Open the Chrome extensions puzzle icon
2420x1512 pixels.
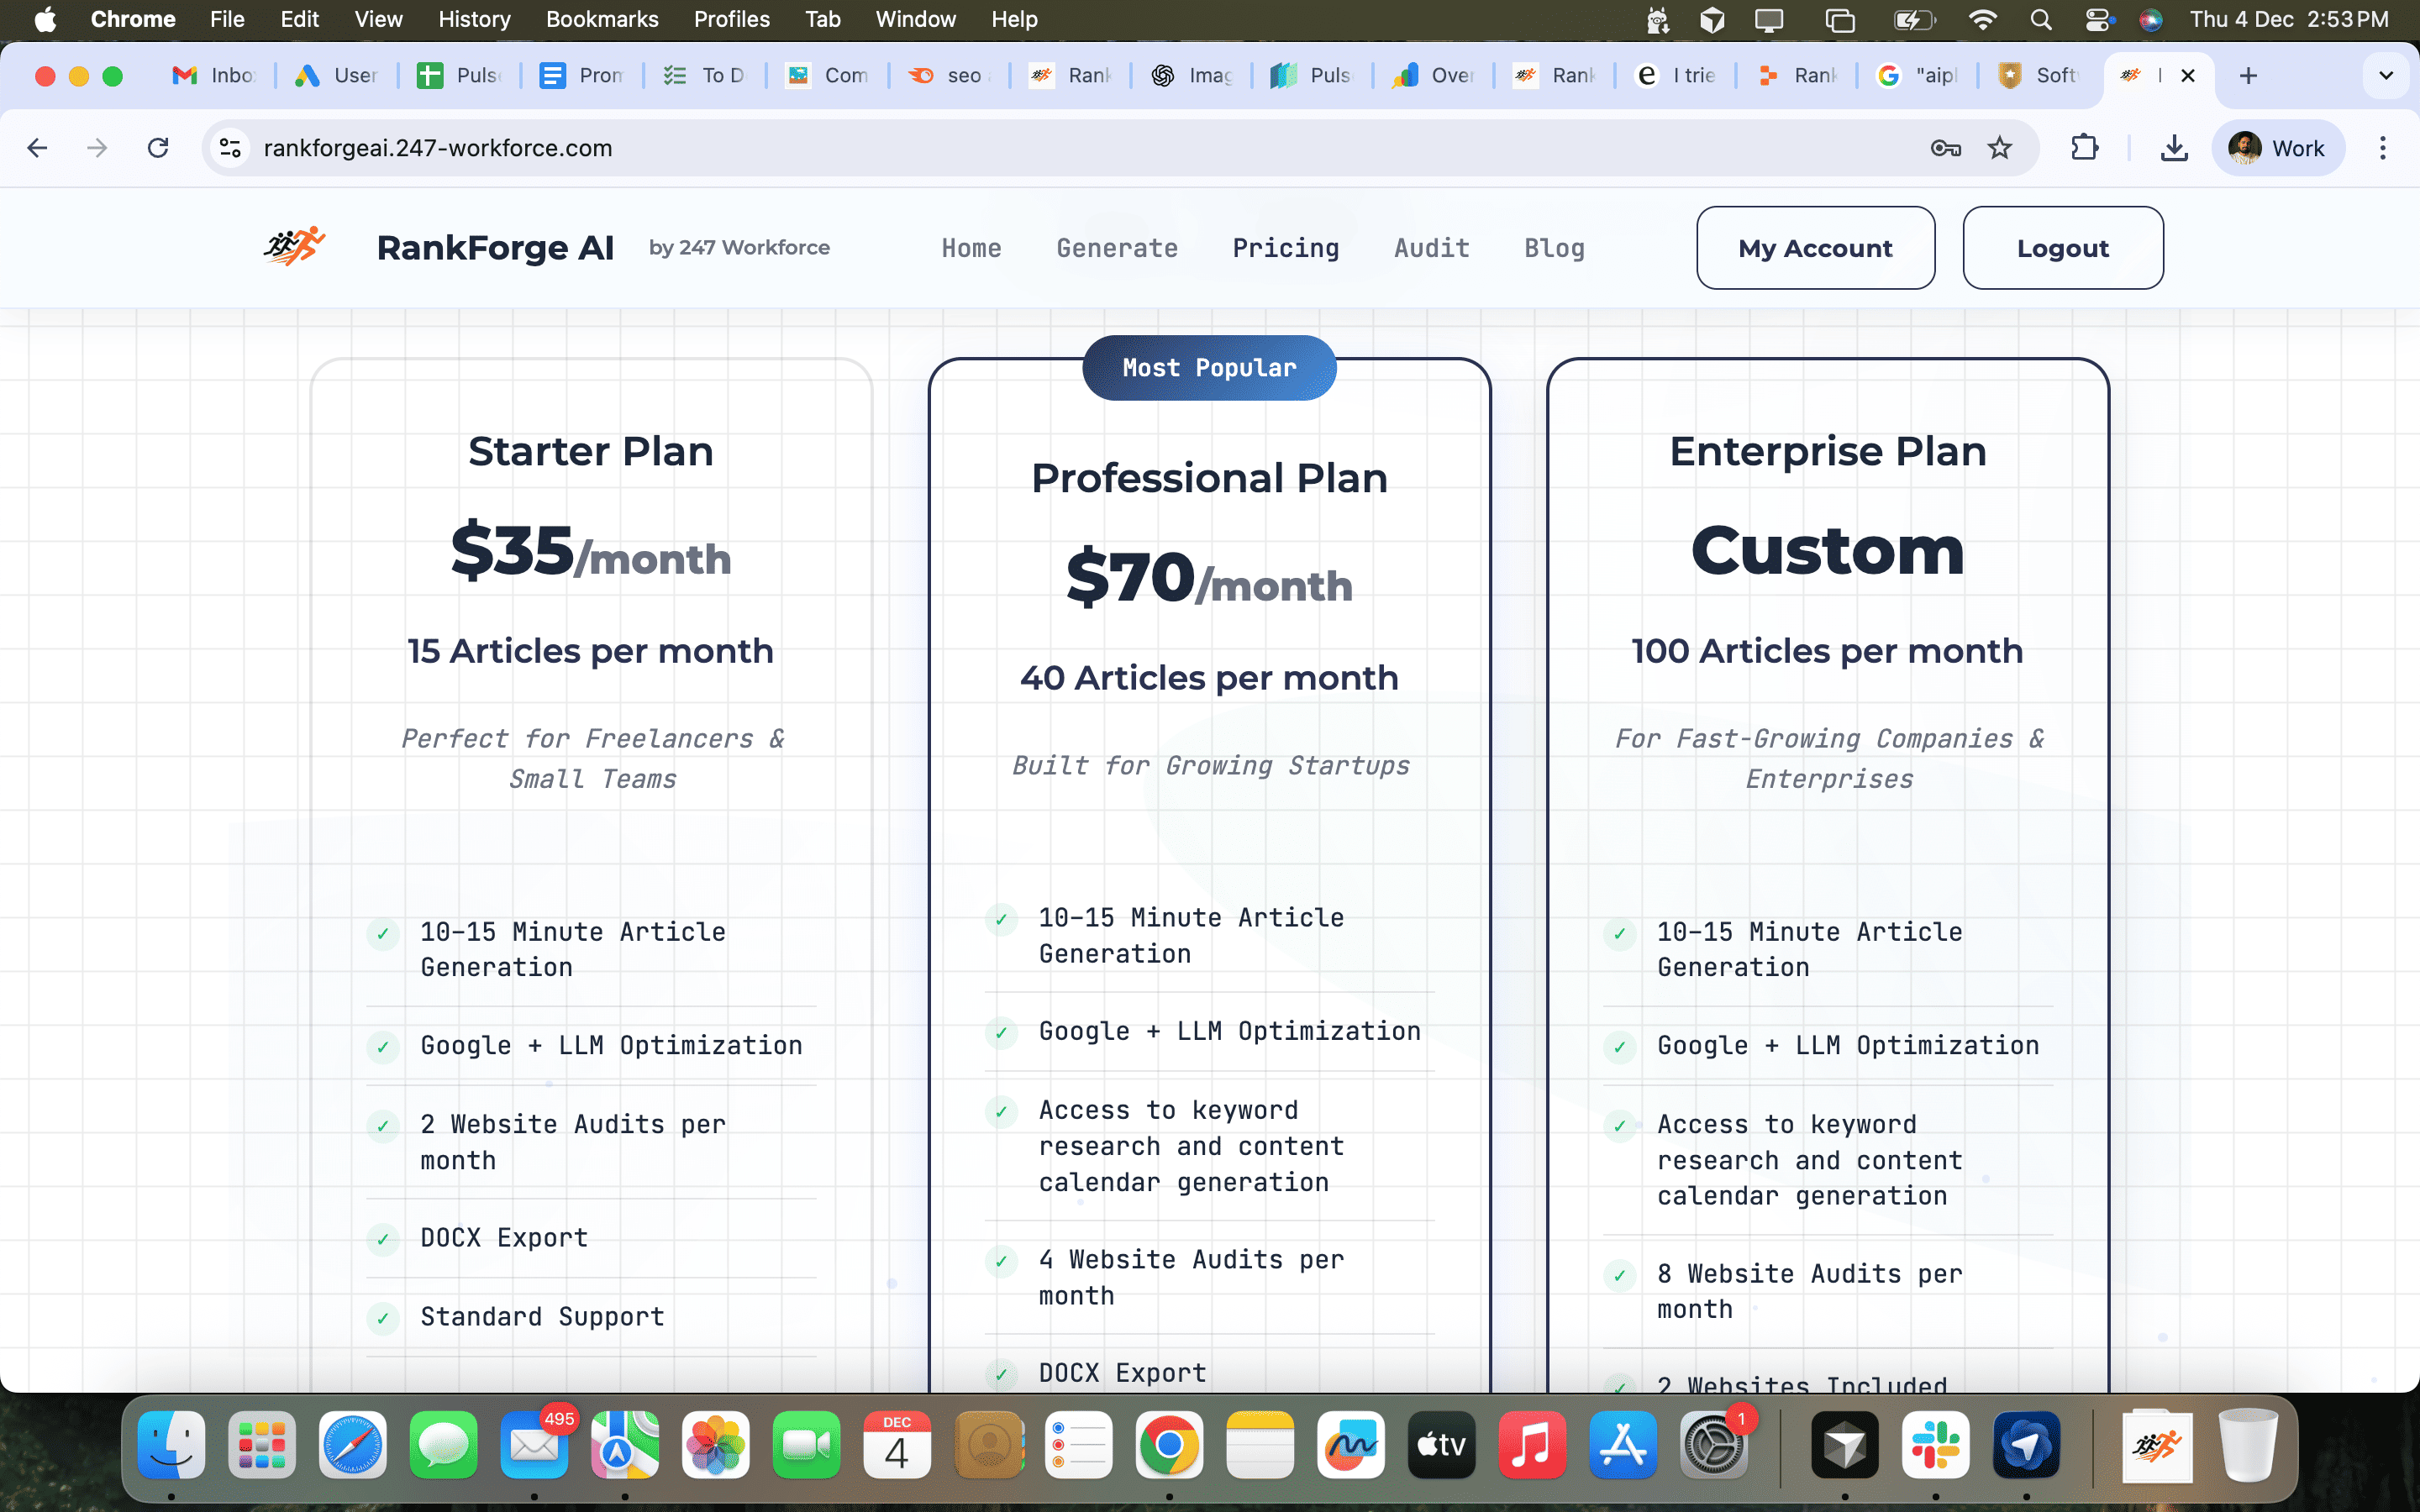(2084, 148)
